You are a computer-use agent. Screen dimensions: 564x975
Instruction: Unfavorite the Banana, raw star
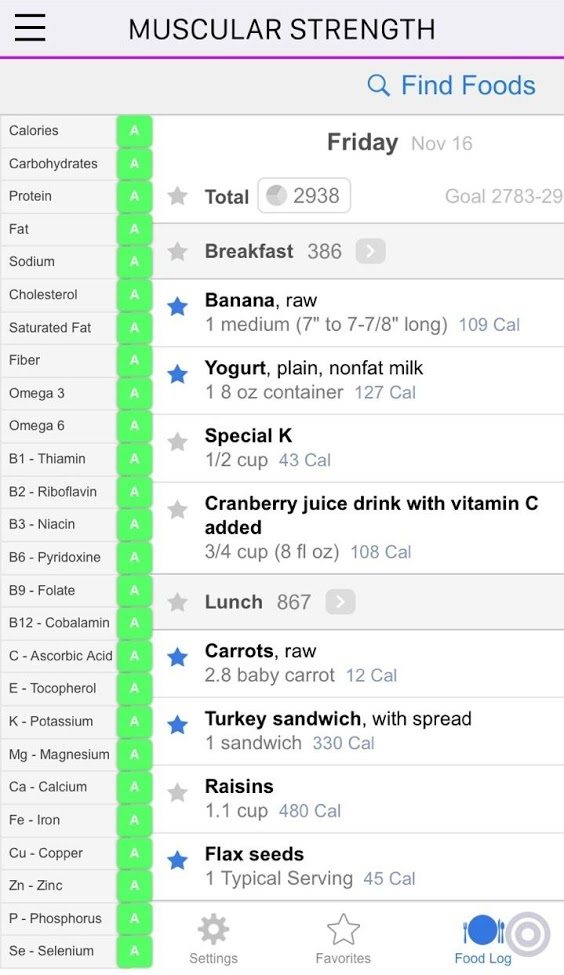click(178, 306)
